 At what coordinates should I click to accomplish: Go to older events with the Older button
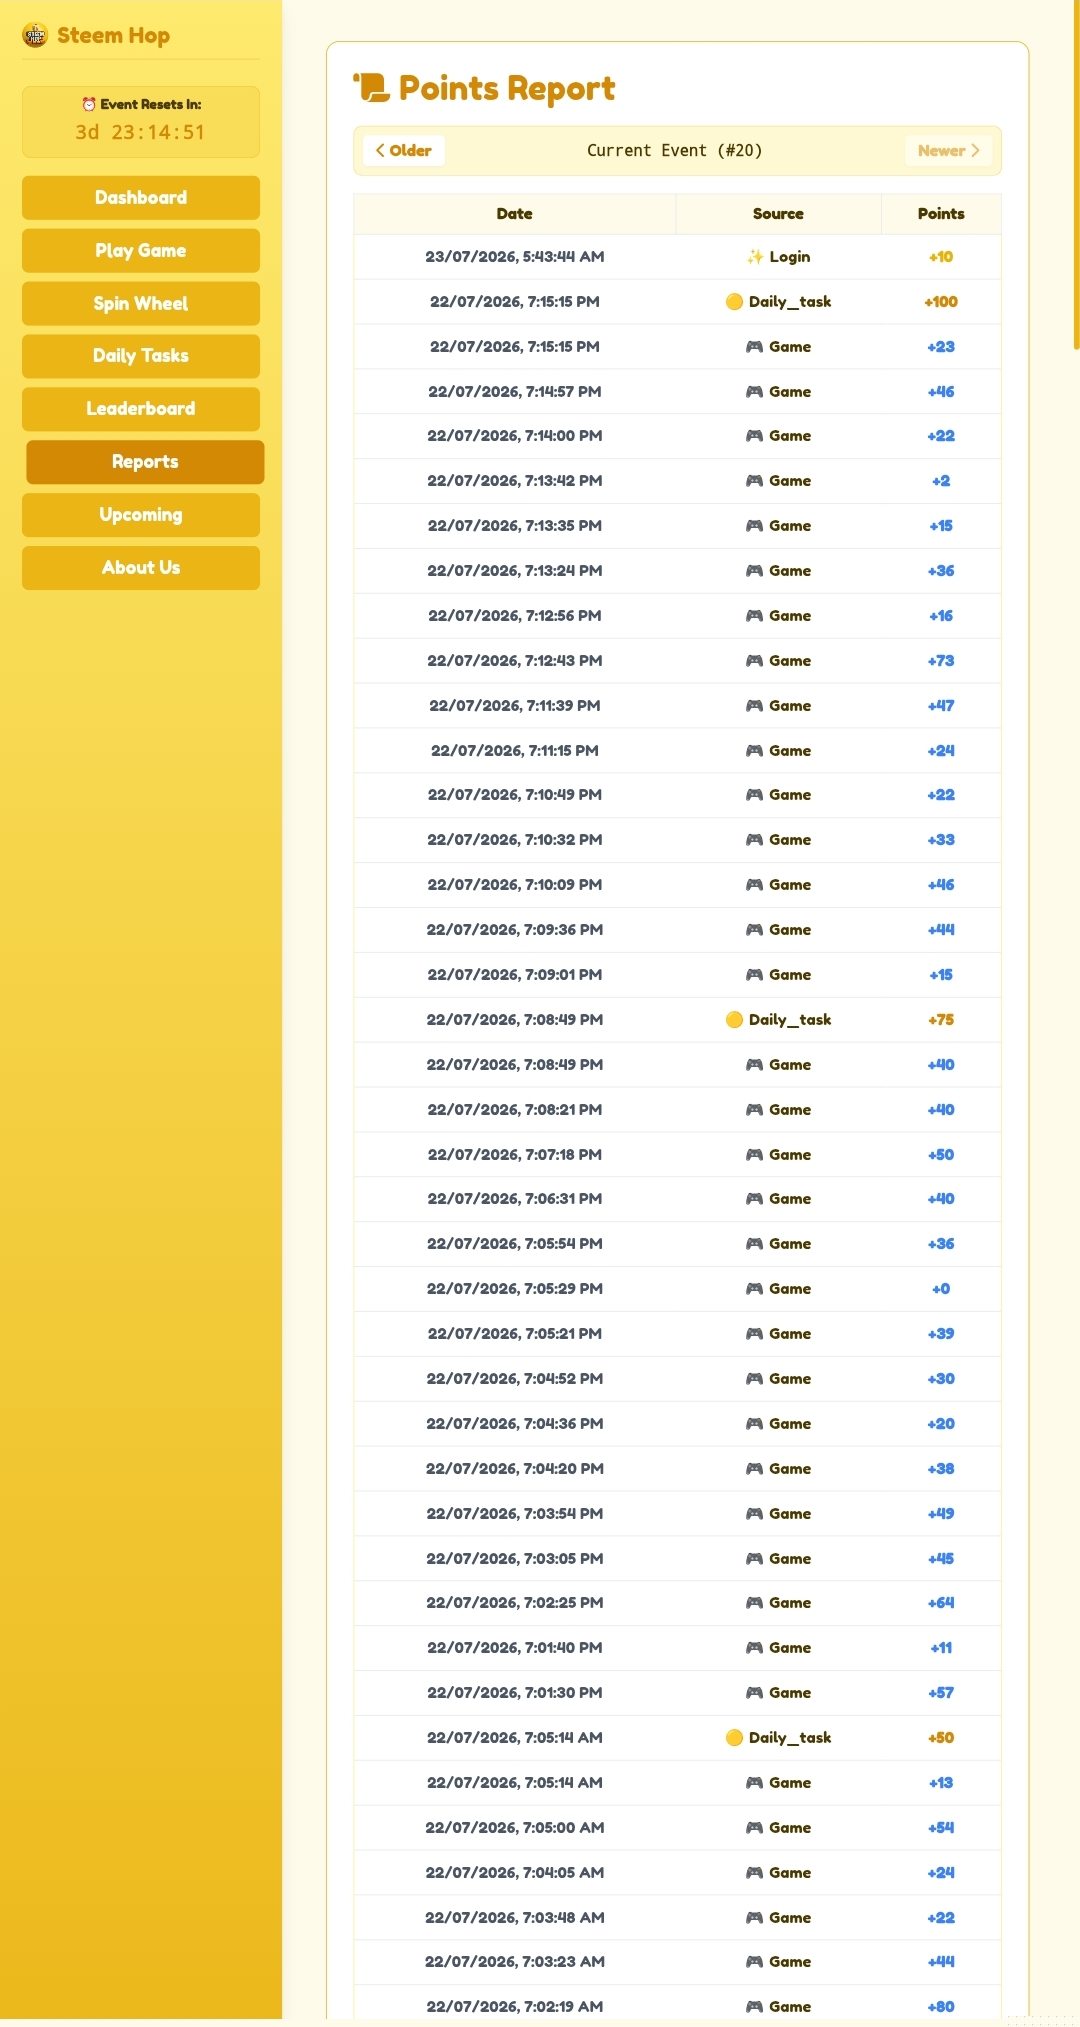point(404,151)
